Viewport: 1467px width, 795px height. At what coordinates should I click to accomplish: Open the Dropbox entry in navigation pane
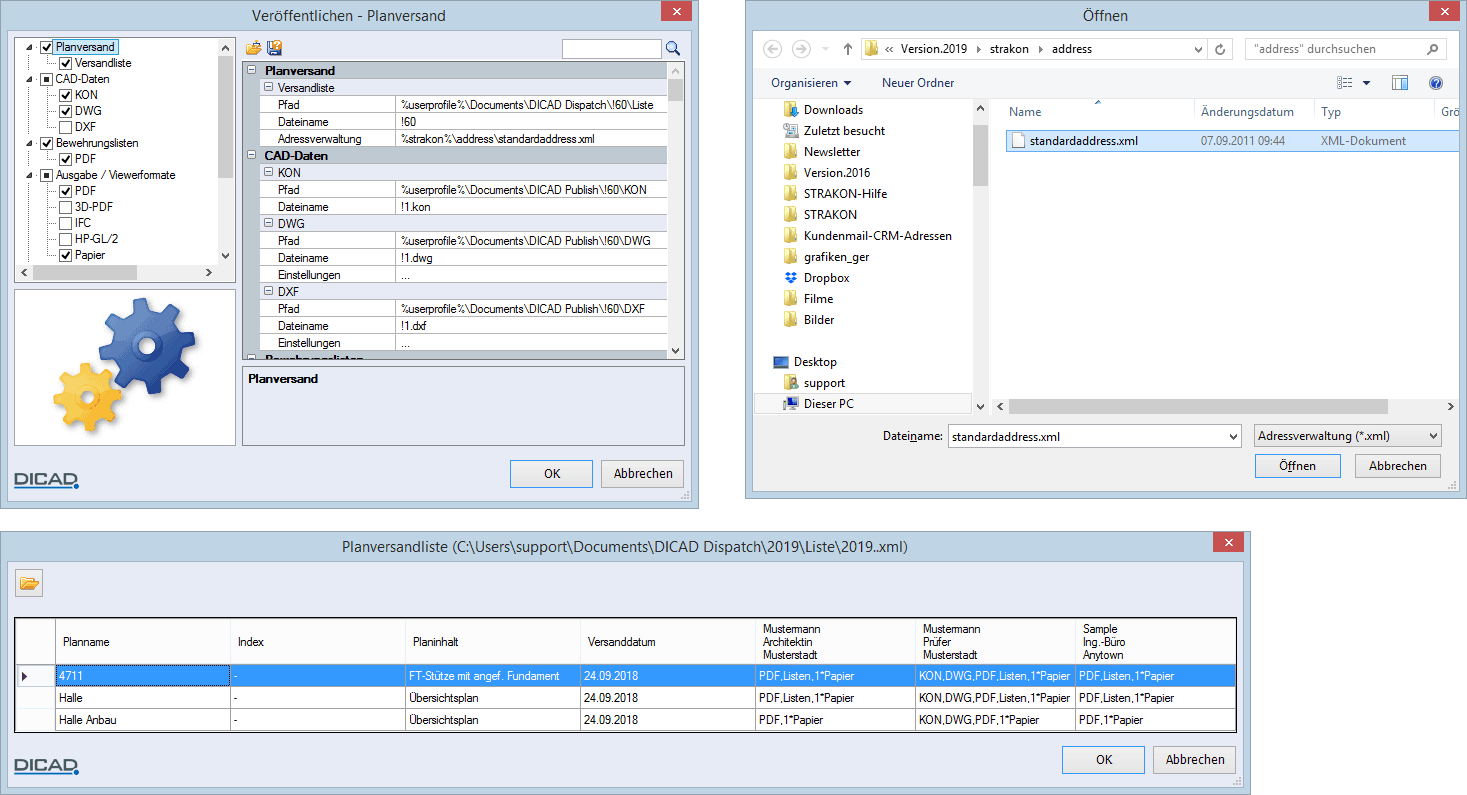click(817, 278)
